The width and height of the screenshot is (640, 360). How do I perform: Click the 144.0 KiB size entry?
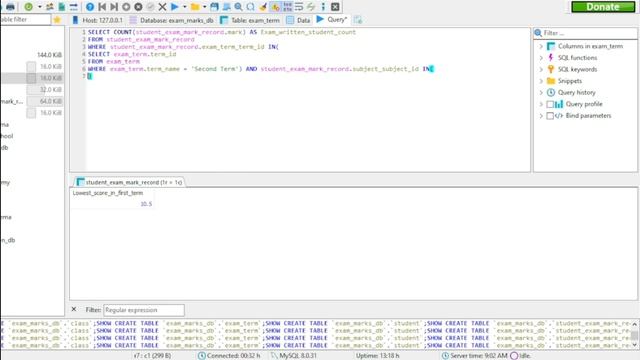(x=49, y=55)
